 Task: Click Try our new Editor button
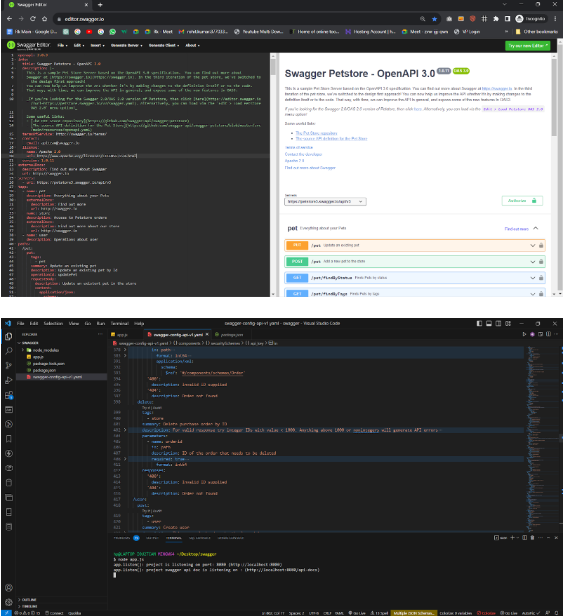point(527,46)
